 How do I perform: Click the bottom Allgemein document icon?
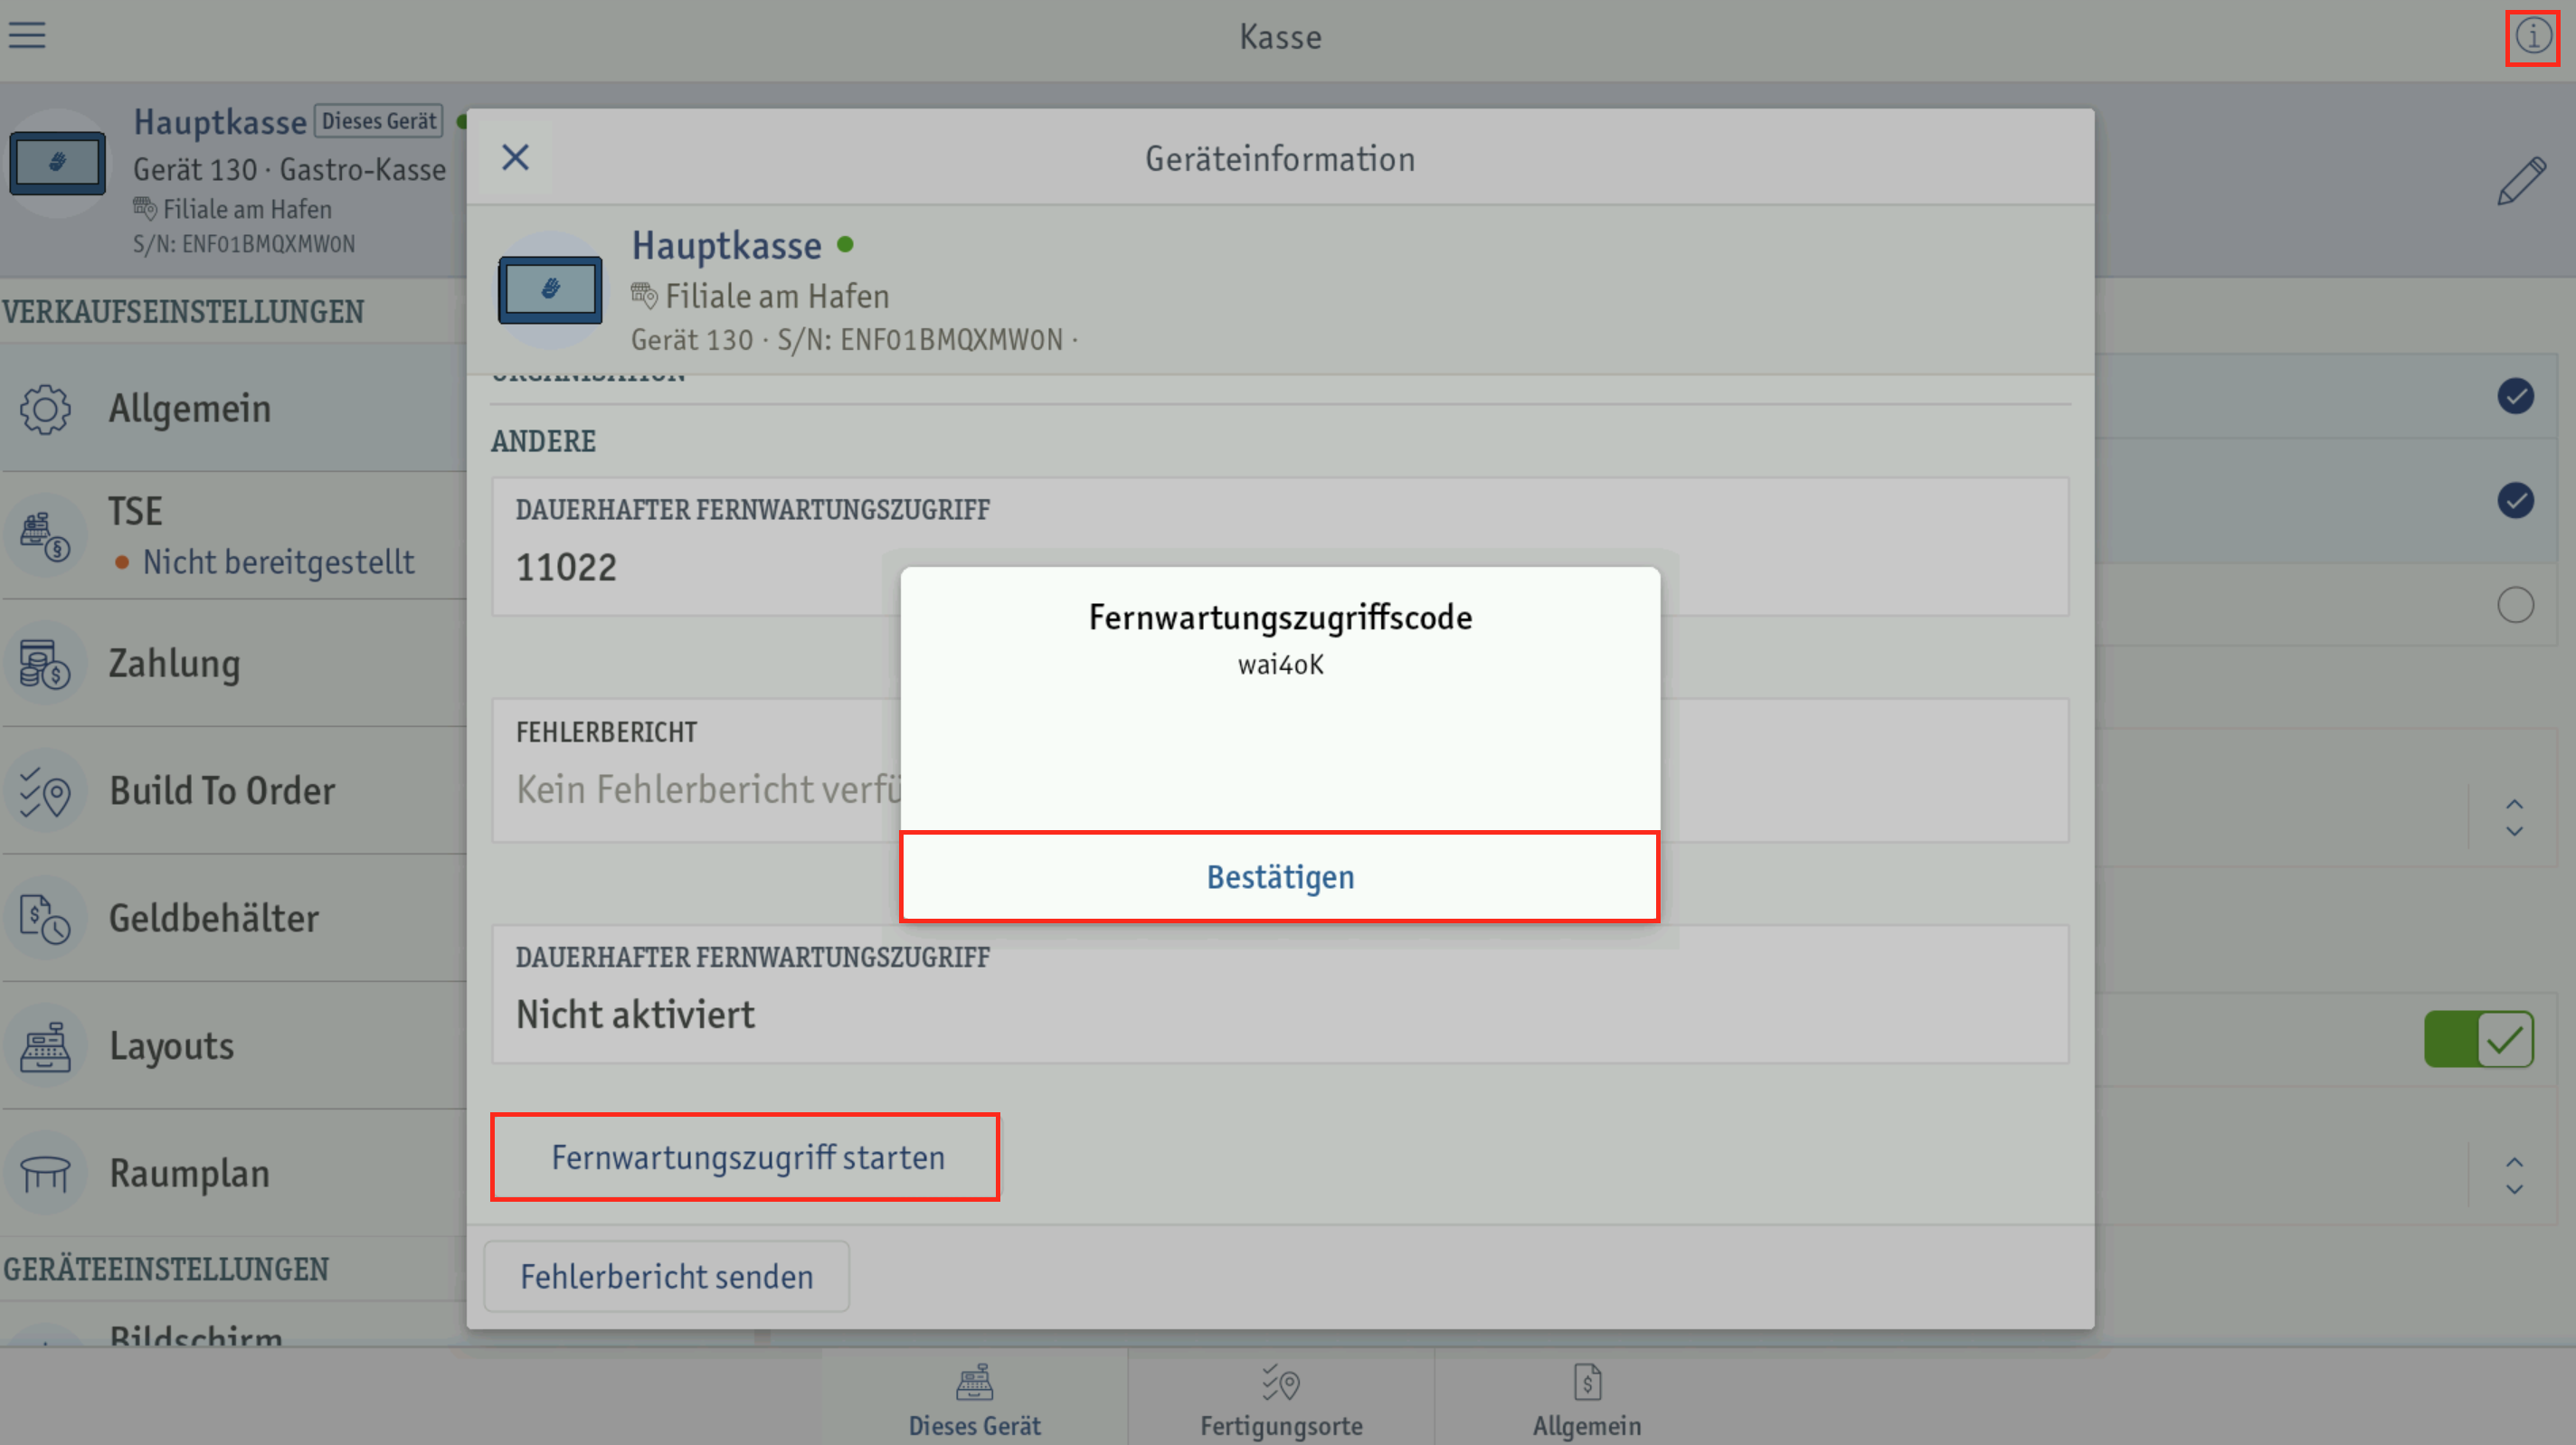click(x=1587, y=1383)
